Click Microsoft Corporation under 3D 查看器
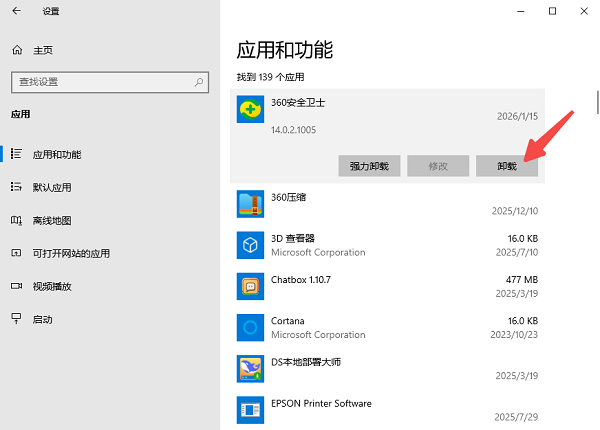Screen dimensions: 600x430 [318, 252]
